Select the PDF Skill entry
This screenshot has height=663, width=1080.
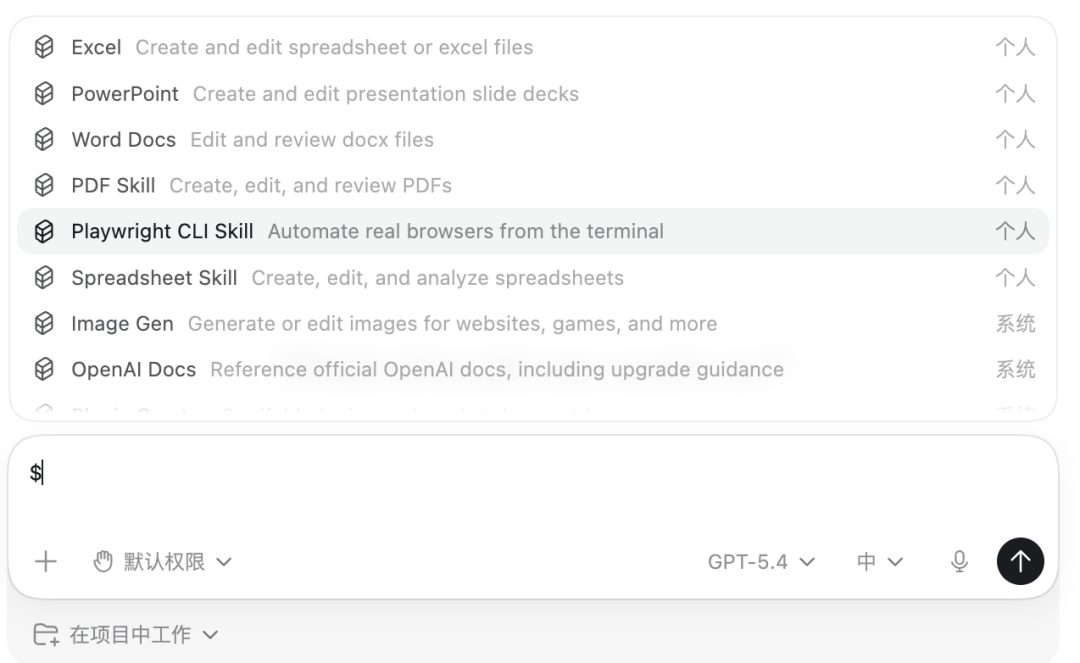click(x=113, y=186)
